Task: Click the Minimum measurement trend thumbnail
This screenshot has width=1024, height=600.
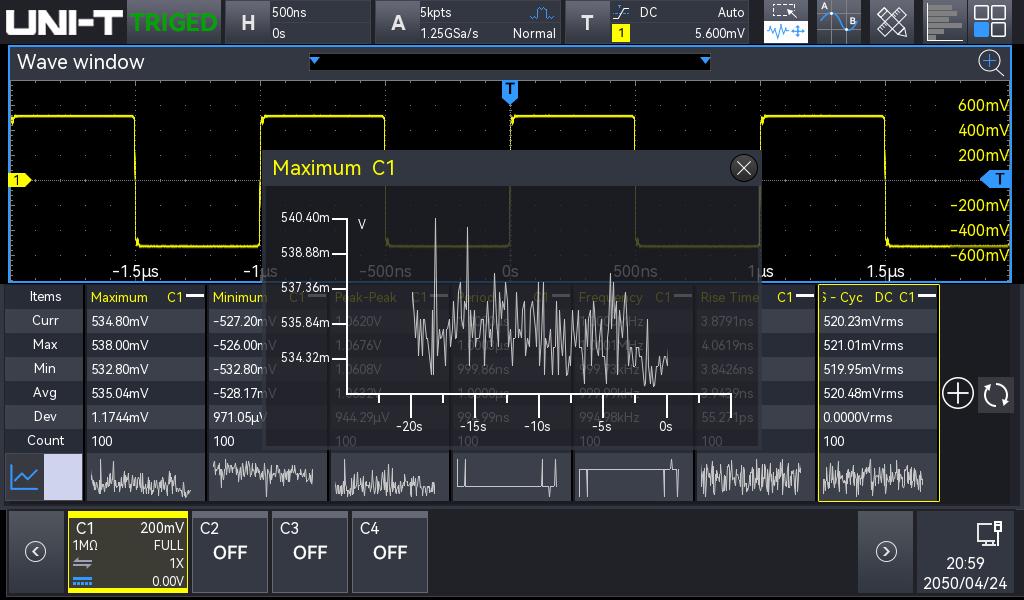Action: pyautogui.click(x=267, y=477)
